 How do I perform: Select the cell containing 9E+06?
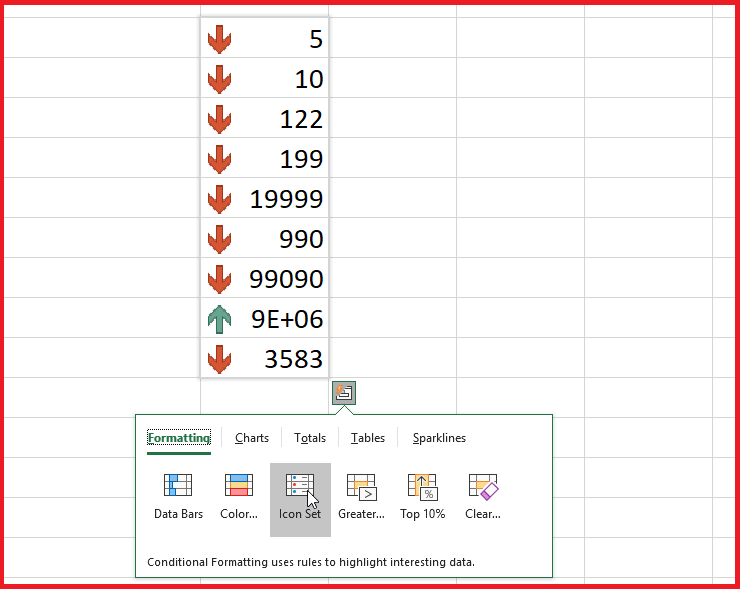point(265,319)
